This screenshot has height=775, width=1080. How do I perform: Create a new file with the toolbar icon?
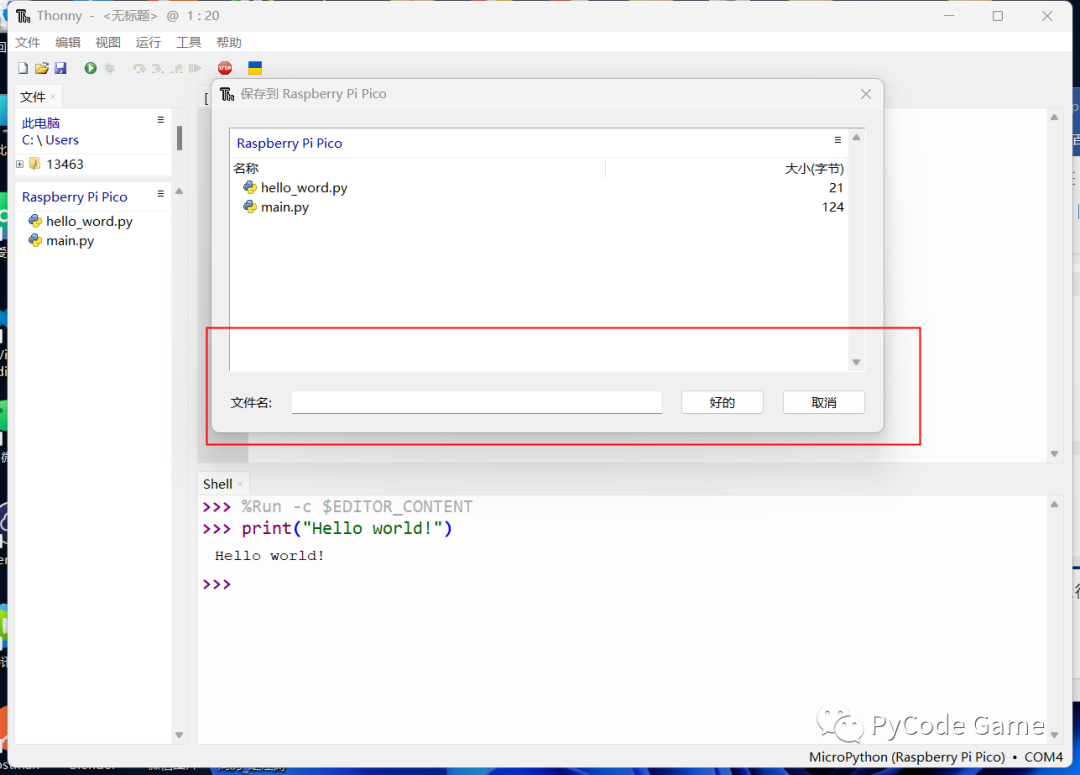coord(23,68)
